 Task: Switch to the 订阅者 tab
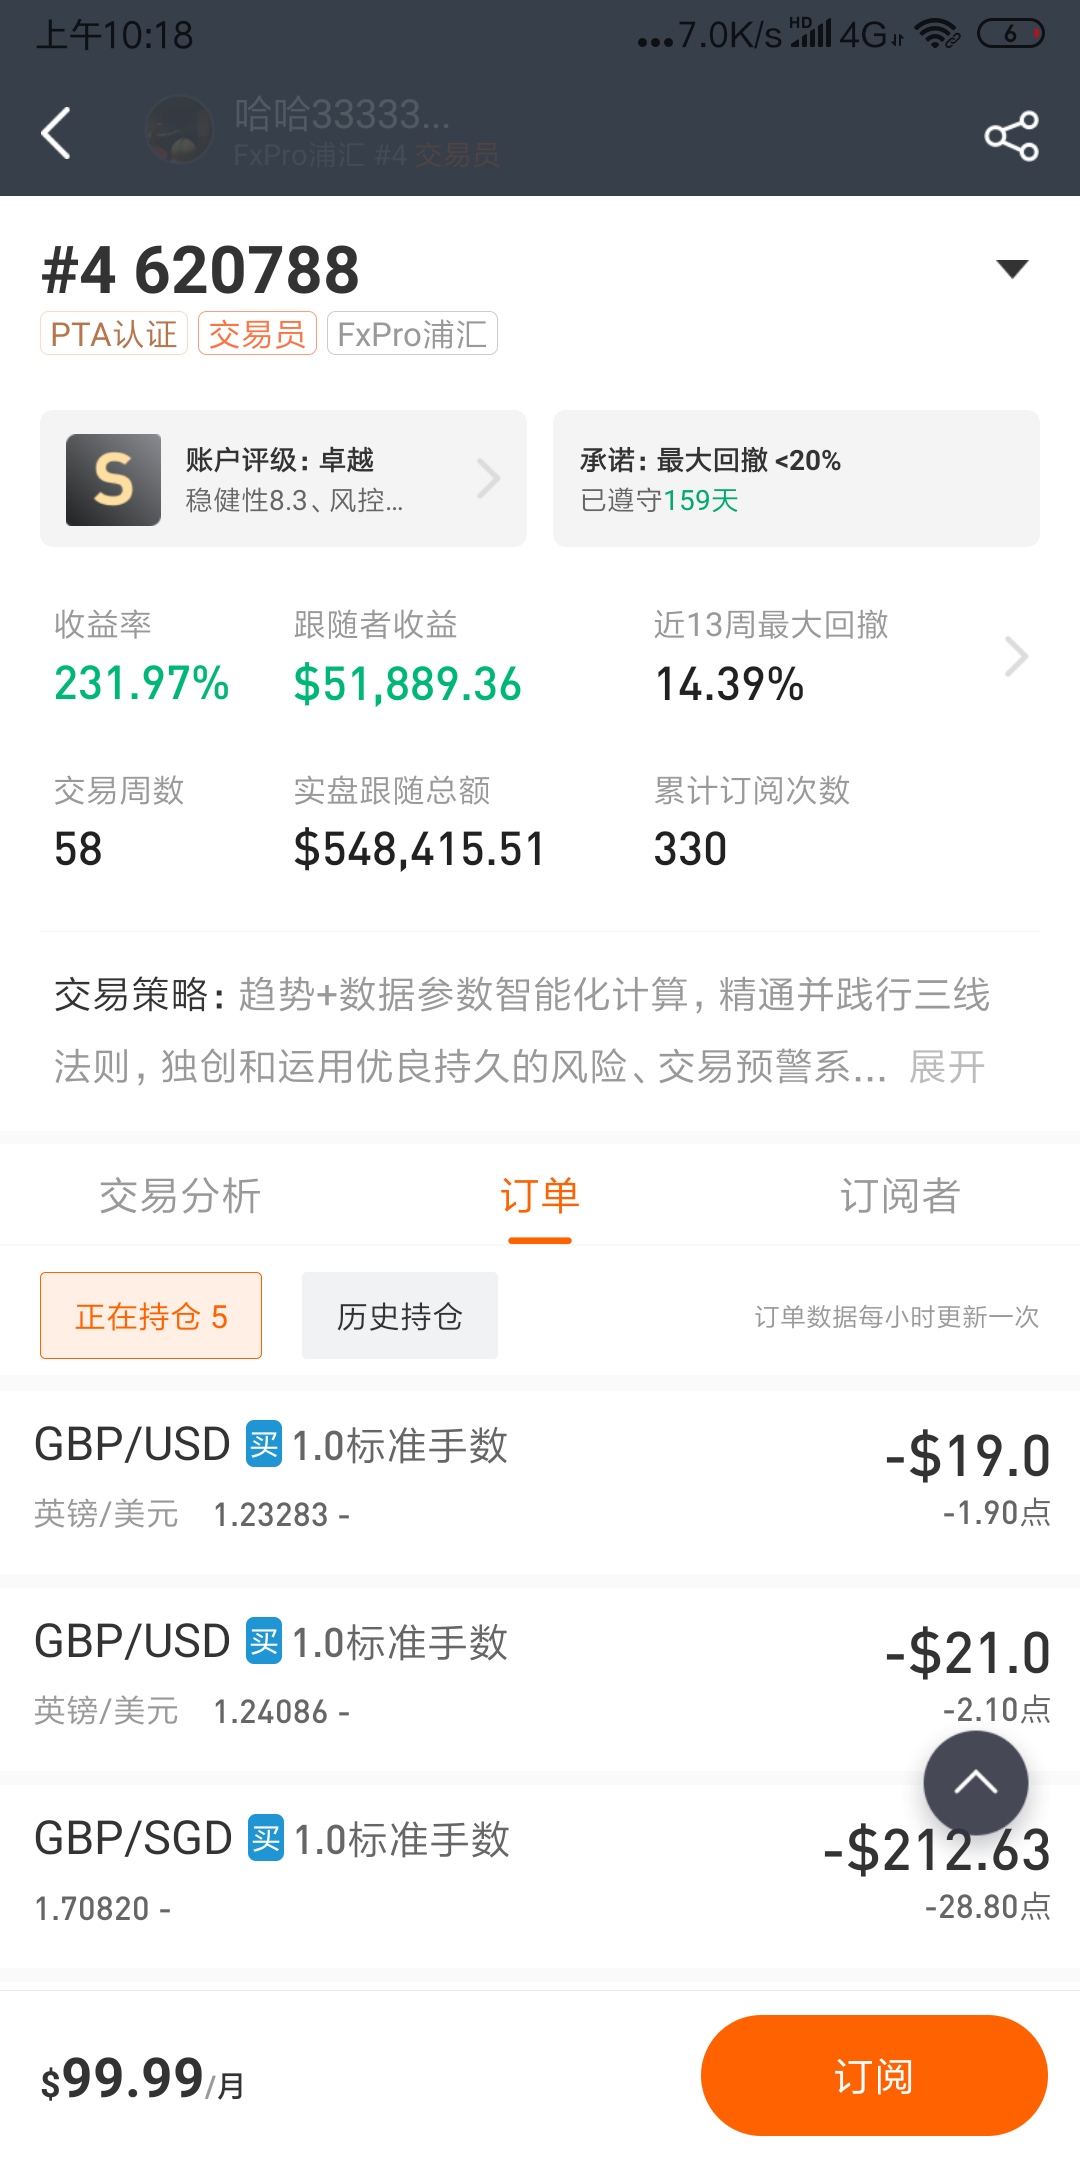click(x=899, y=1196)
